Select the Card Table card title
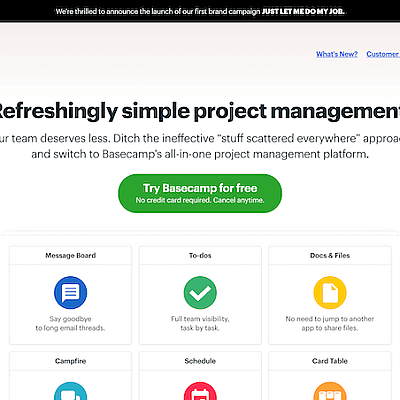This screenshot has height=400, width=400. (330, 361)
